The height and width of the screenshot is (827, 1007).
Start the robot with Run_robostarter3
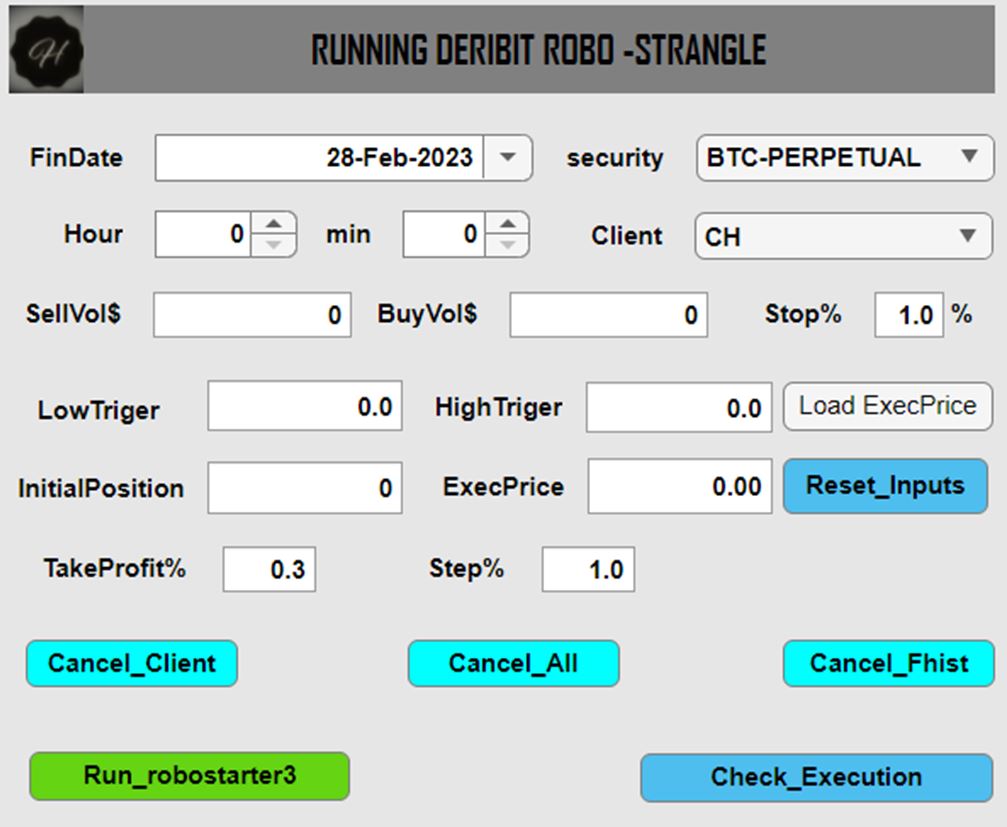click(190, 776)
